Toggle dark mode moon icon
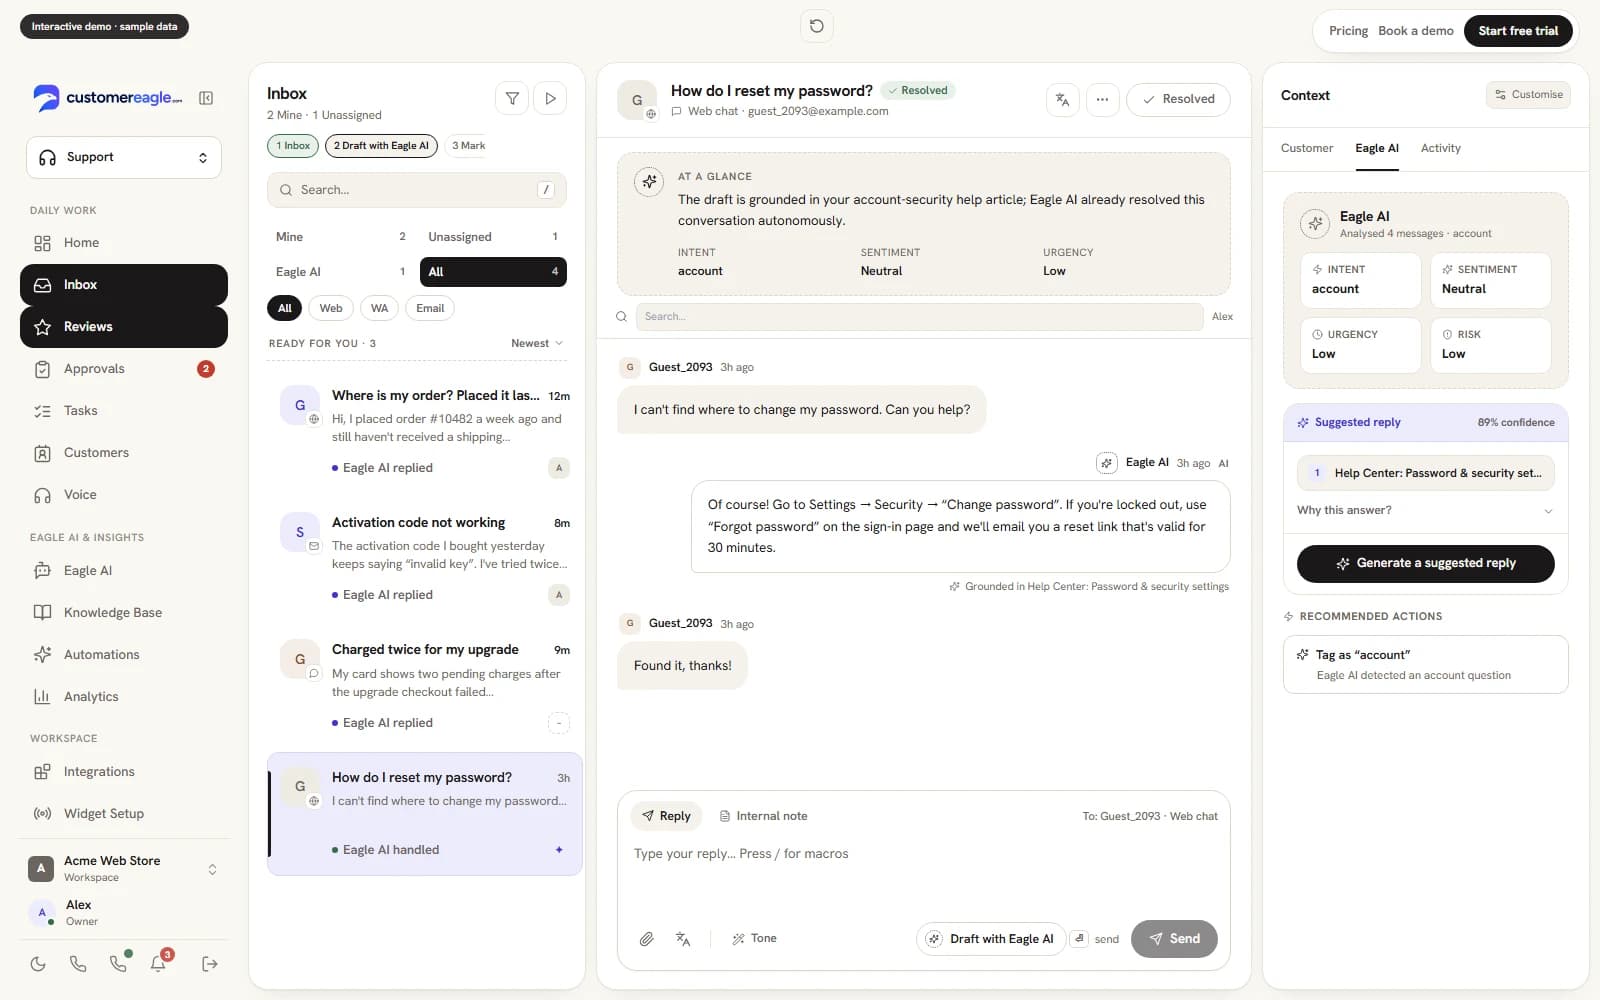1600x1000 pixels. (x=38, y=964)
